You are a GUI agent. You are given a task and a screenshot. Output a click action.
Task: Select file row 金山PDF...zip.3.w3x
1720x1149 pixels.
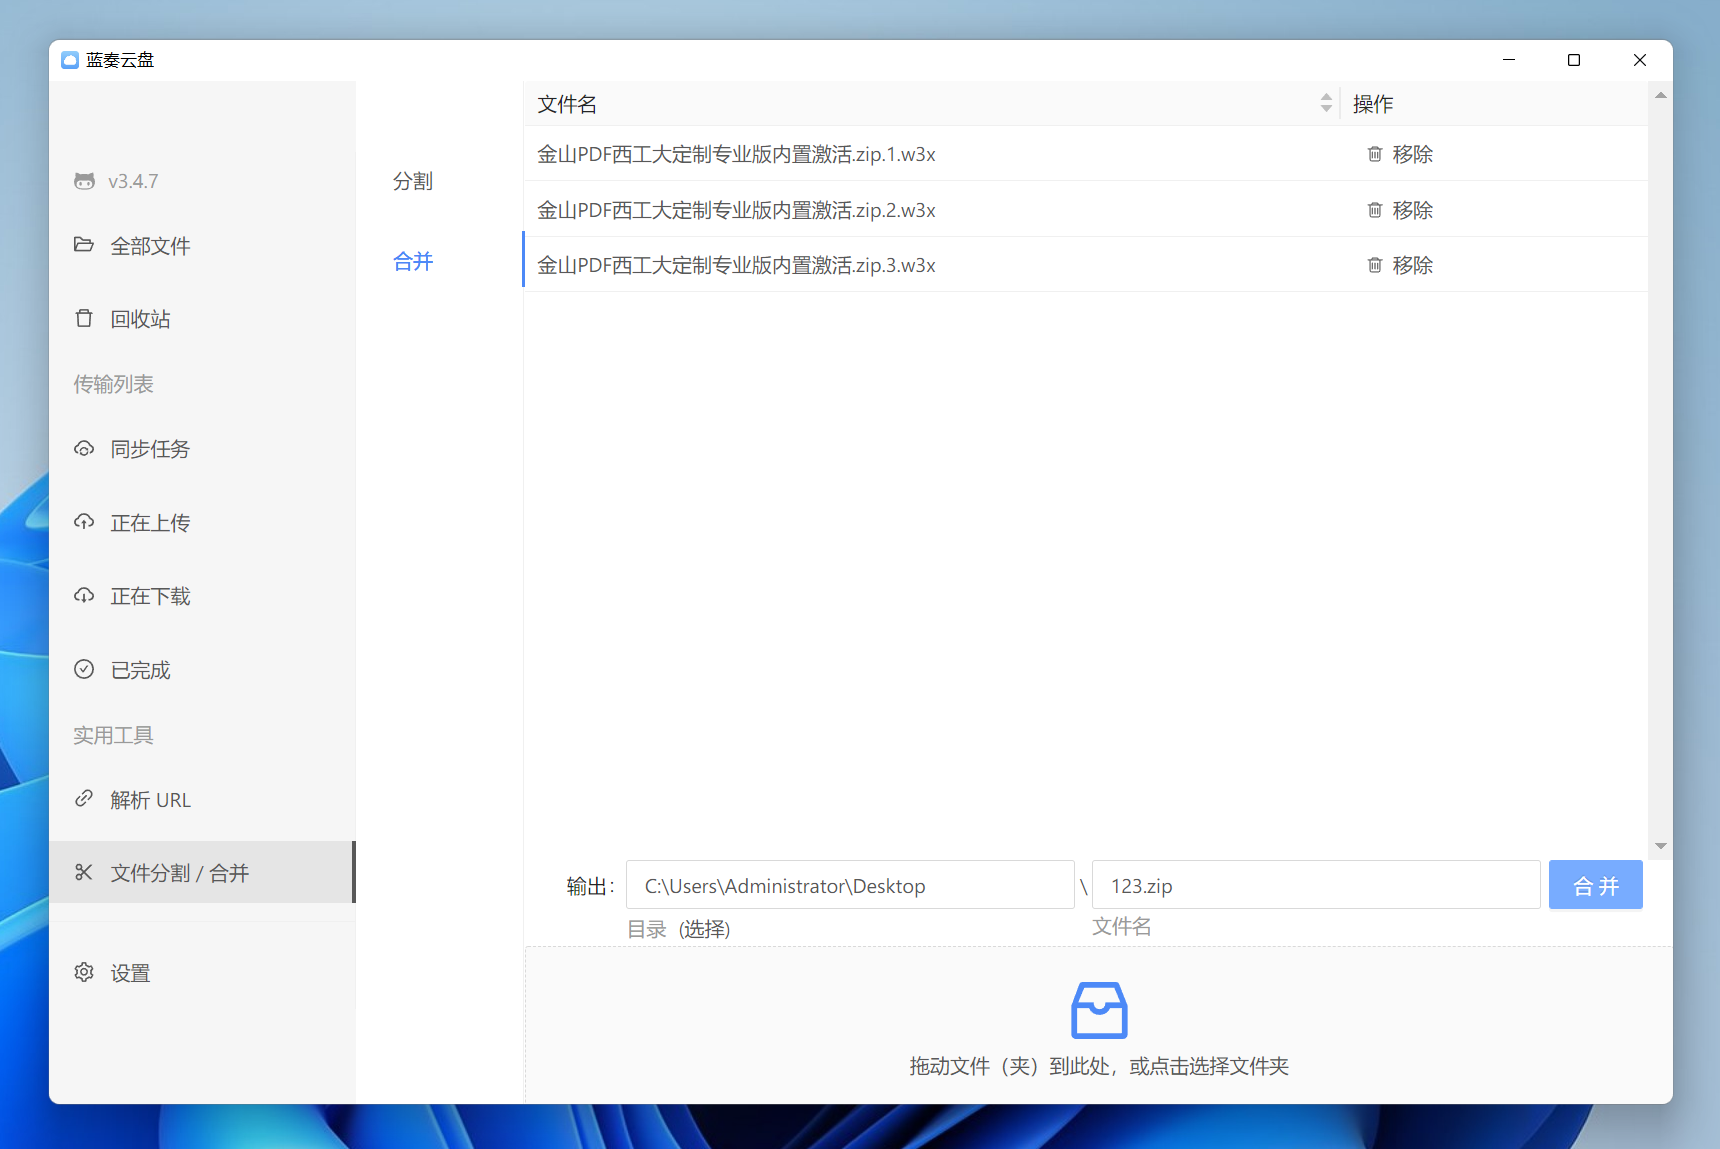pyautogui.click(x=1085, y=265)
